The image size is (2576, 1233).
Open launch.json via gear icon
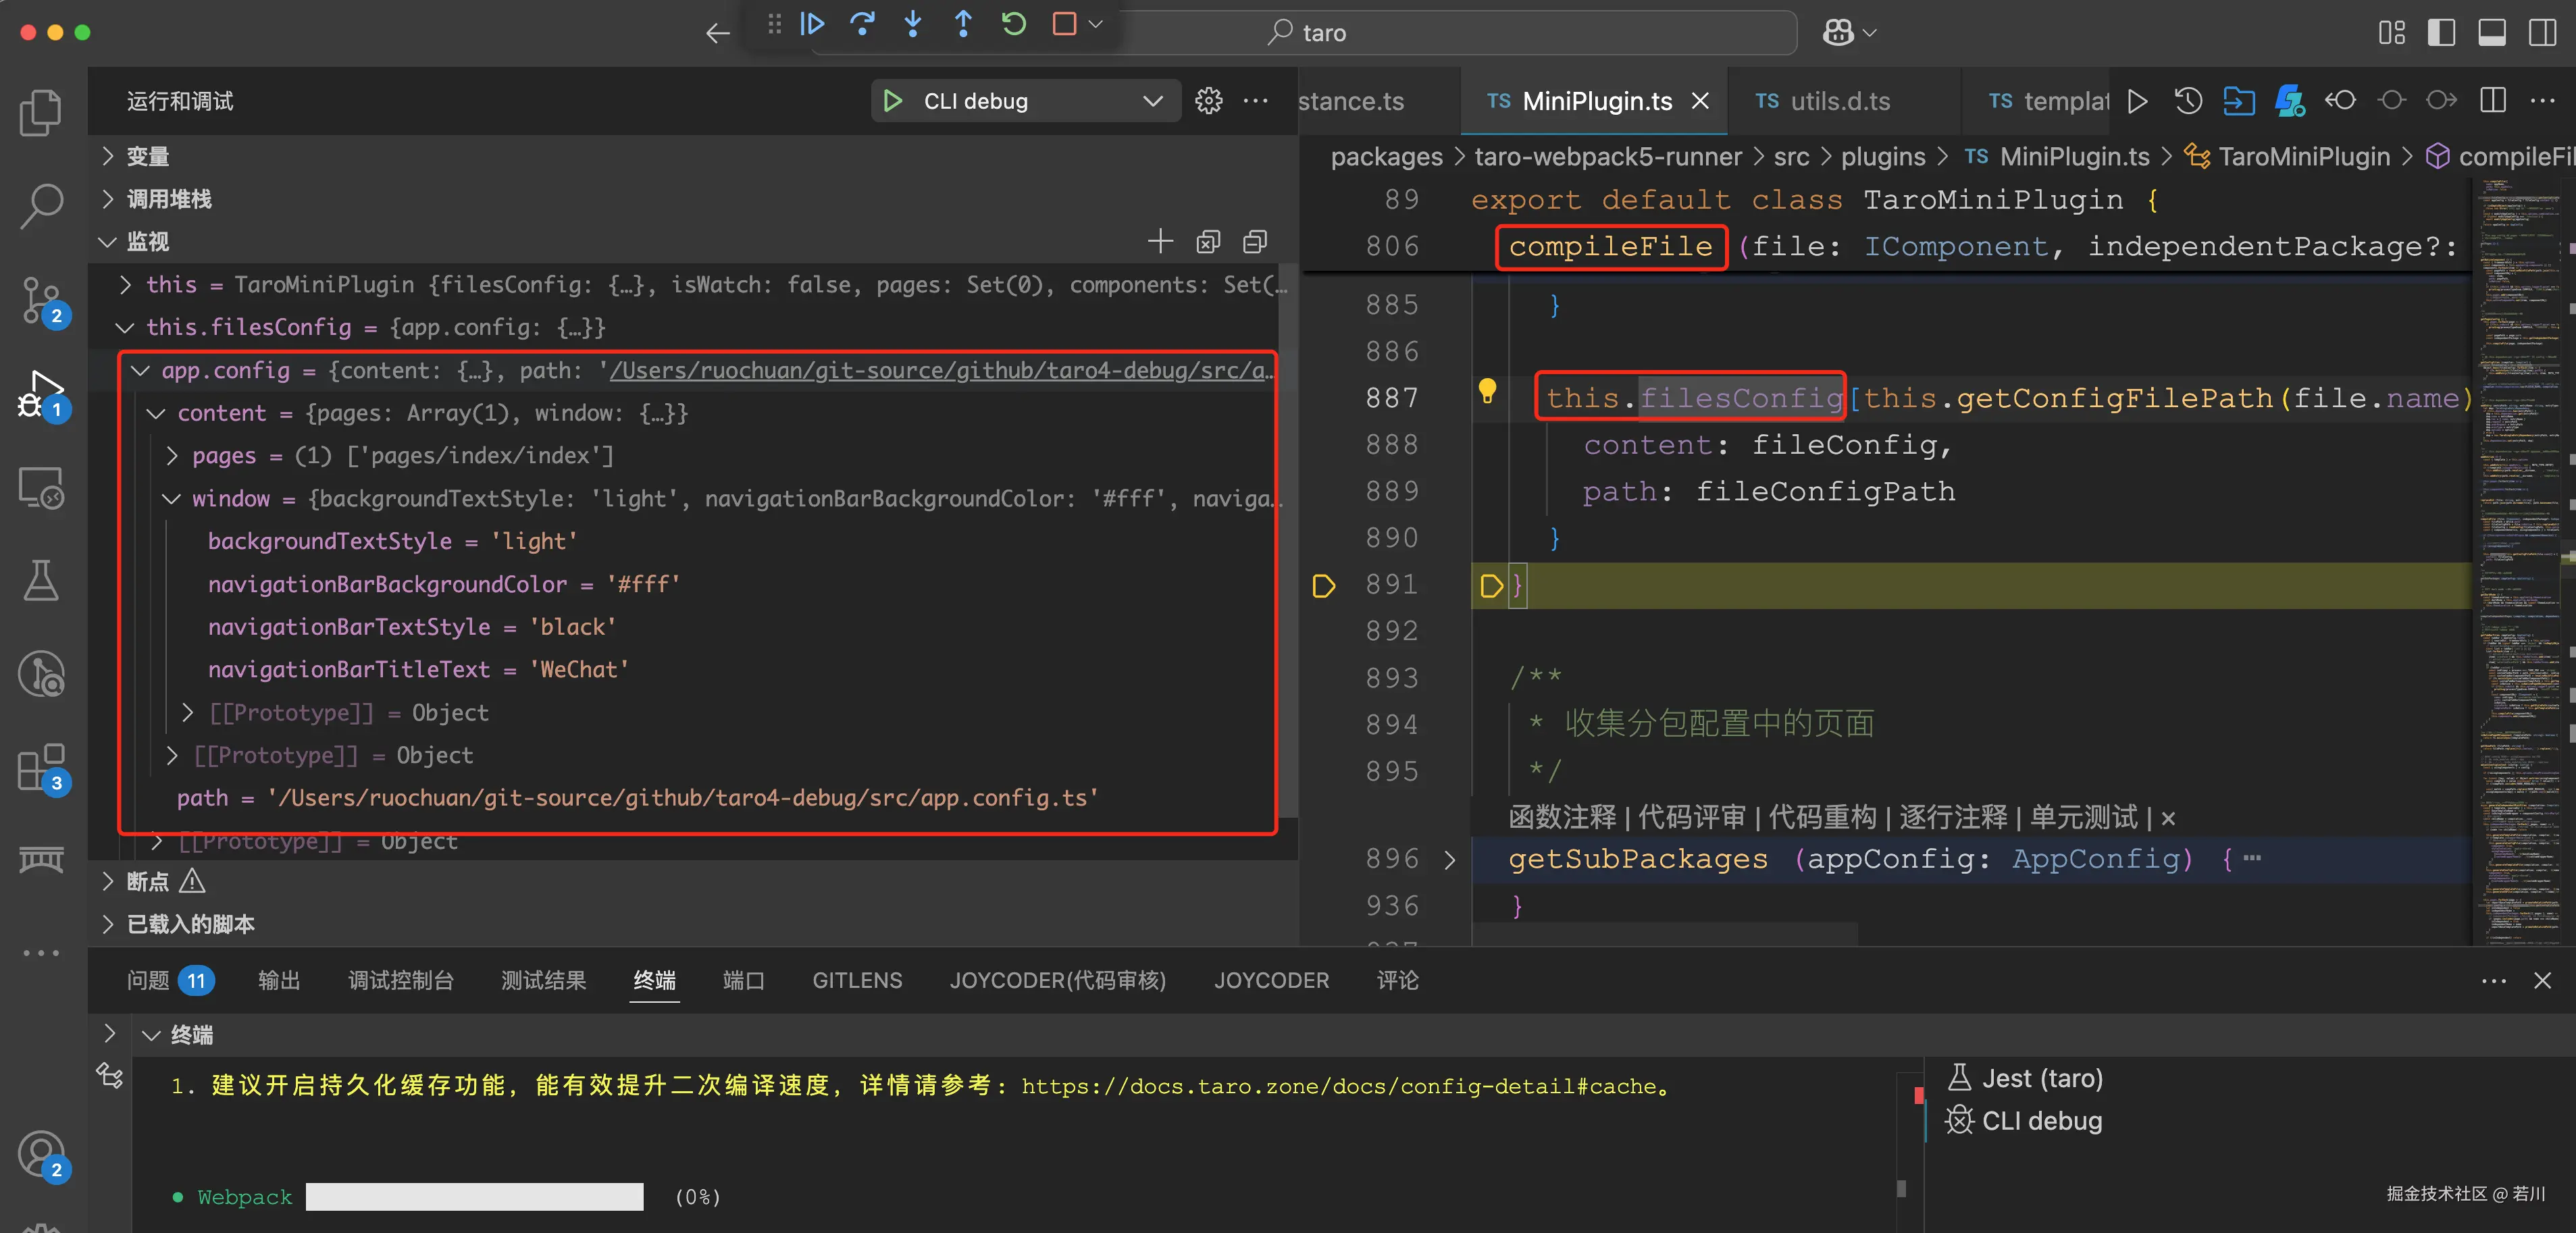[1208, 101]
